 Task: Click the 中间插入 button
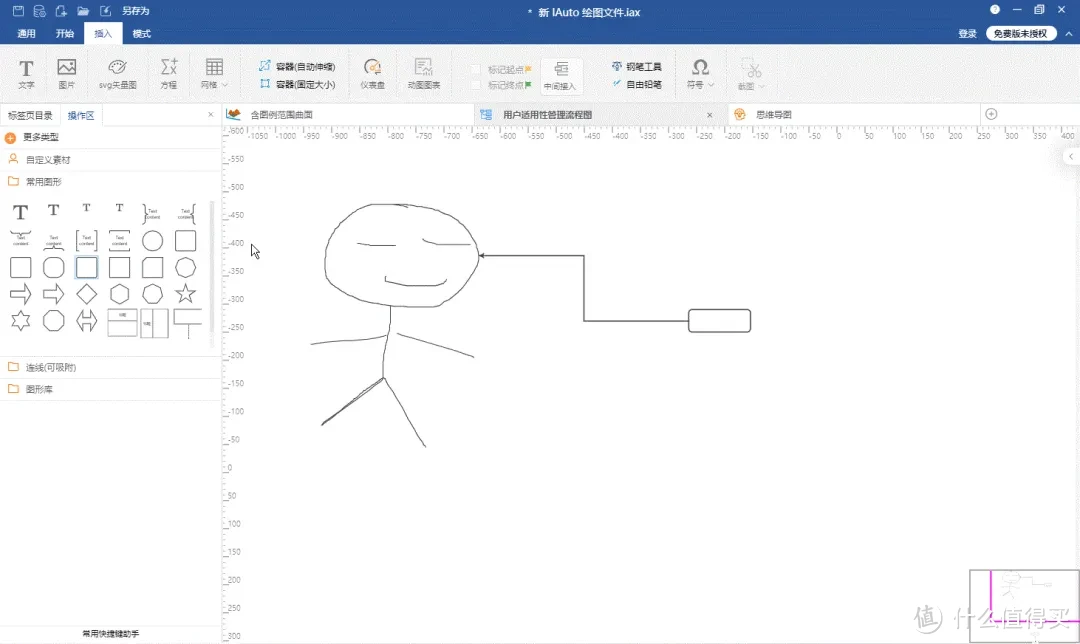tap(561, 76)
